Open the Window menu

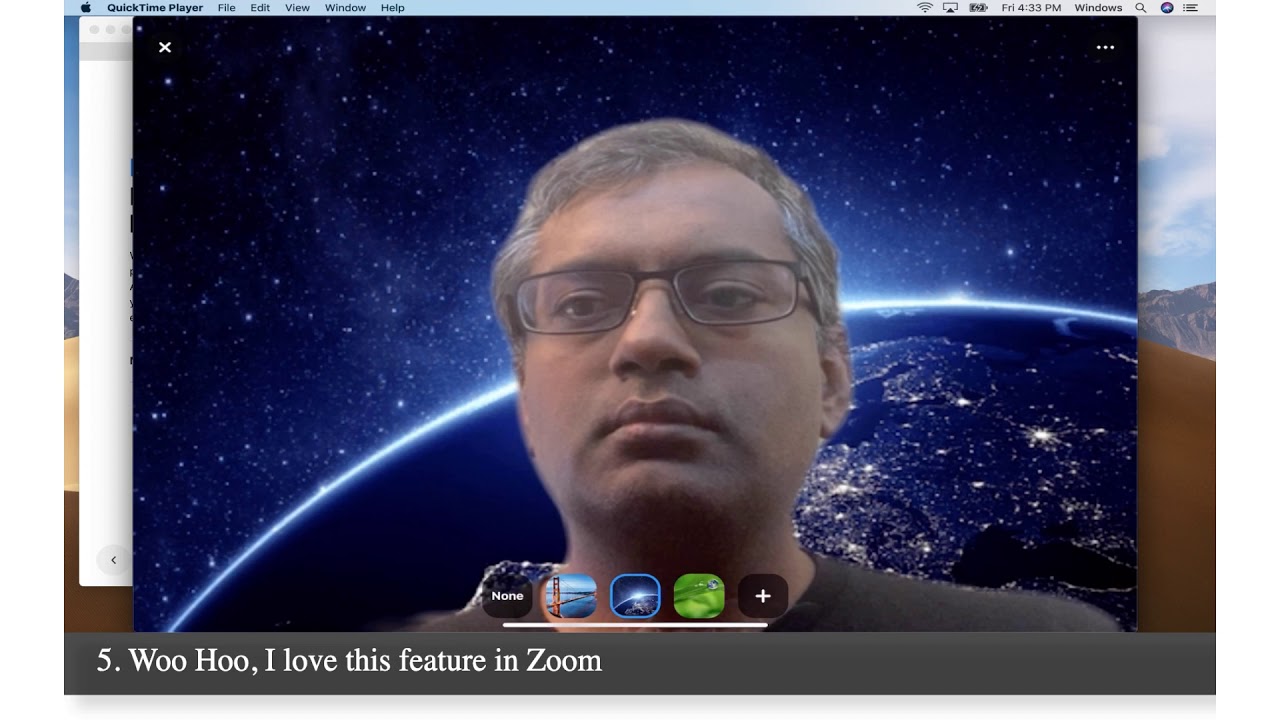pyautogui.click(x=345, y=8)
